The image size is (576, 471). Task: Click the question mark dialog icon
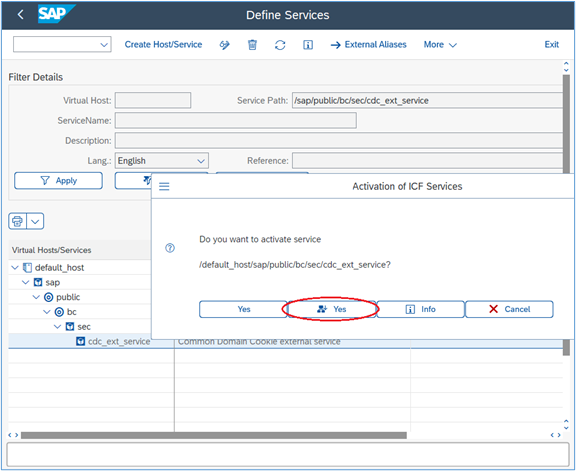coord(170,248)
